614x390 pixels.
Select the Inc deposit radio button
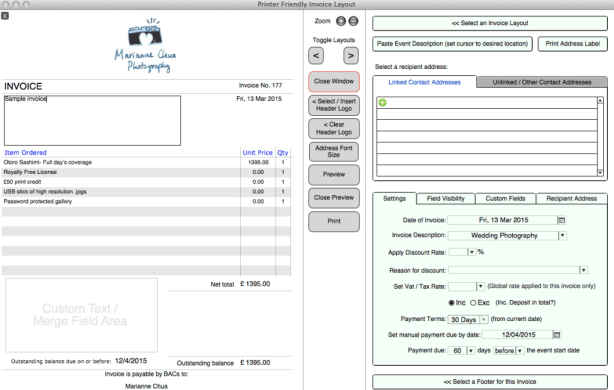(x=451, y=303)
